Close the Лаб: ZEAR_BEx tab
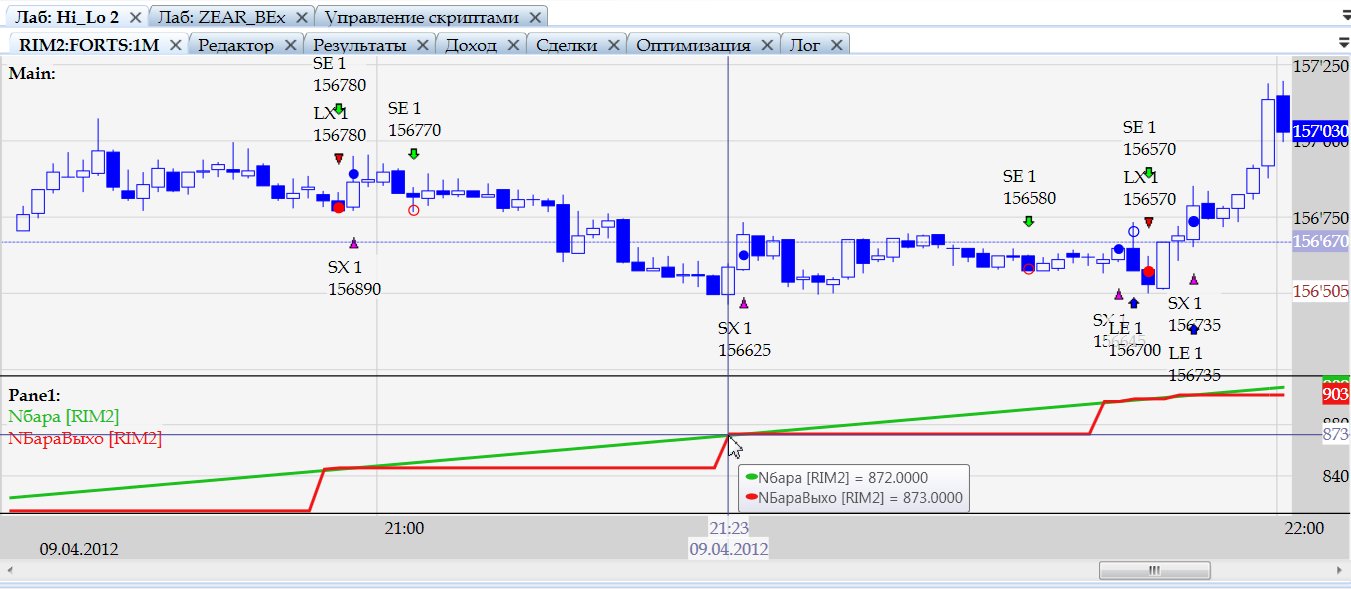 [303, 18]
